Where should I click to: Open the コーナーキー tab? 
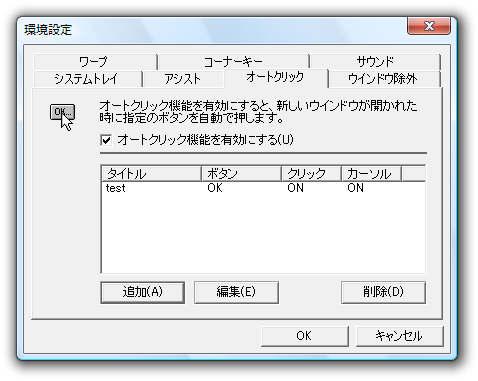pyautogui.click(x=233, y=61)
